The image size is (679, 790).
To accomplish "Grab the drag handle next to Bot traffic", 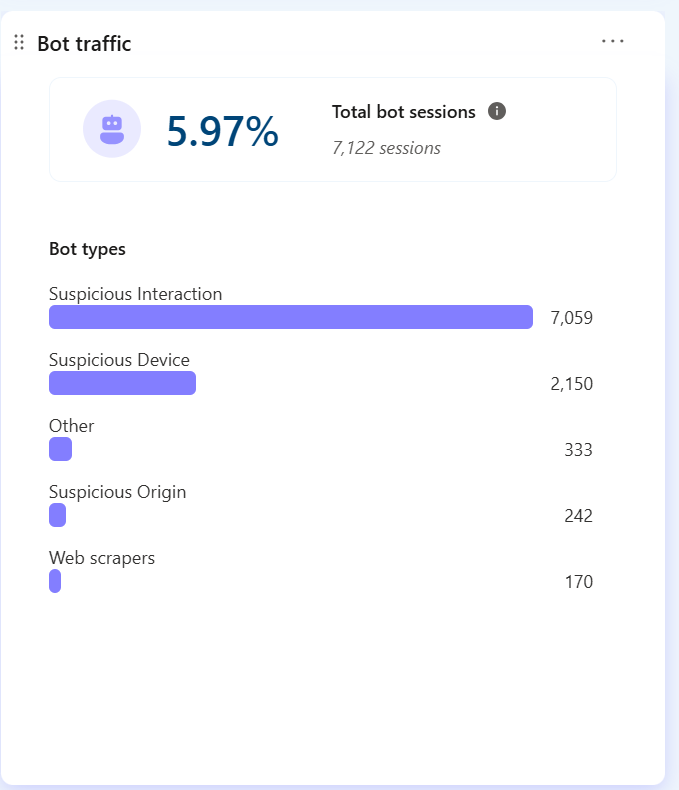I will (19, 42).
